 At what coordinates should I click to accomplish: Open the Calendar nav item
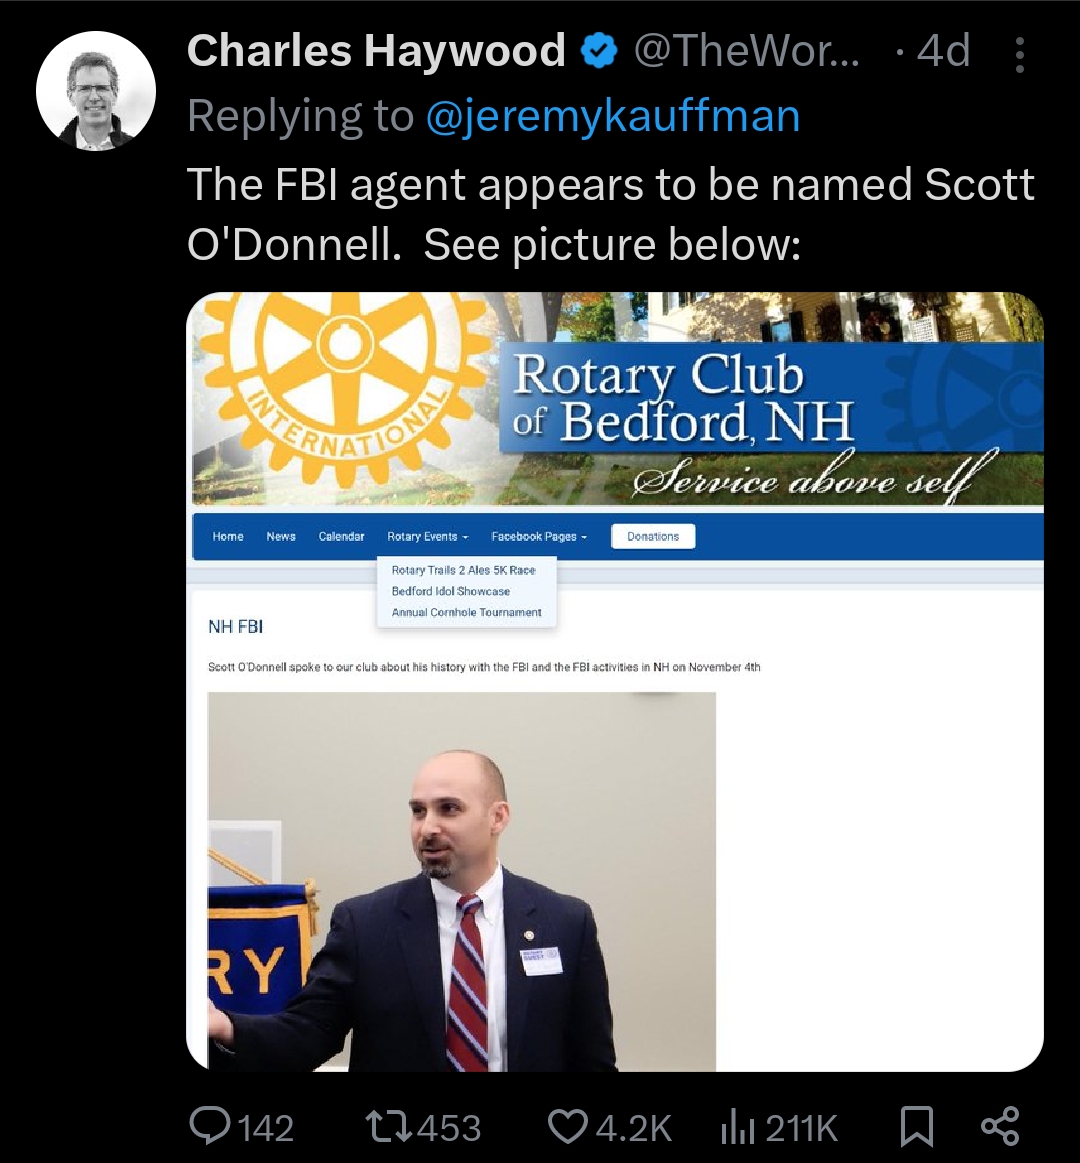click(x=341, y=536)
